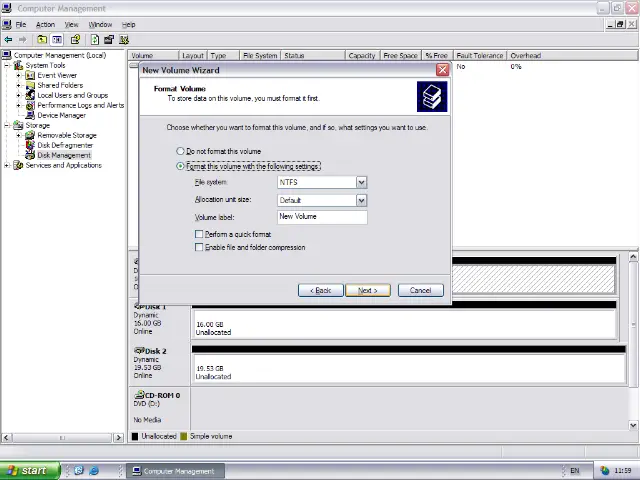Select Device Manager in the console tree
The image size is (640, 480).
point(60,115)
